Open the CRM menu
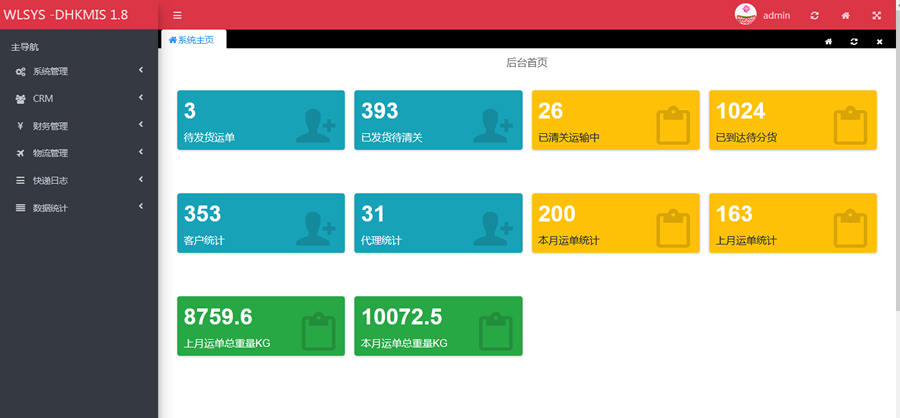 point(79,99)
